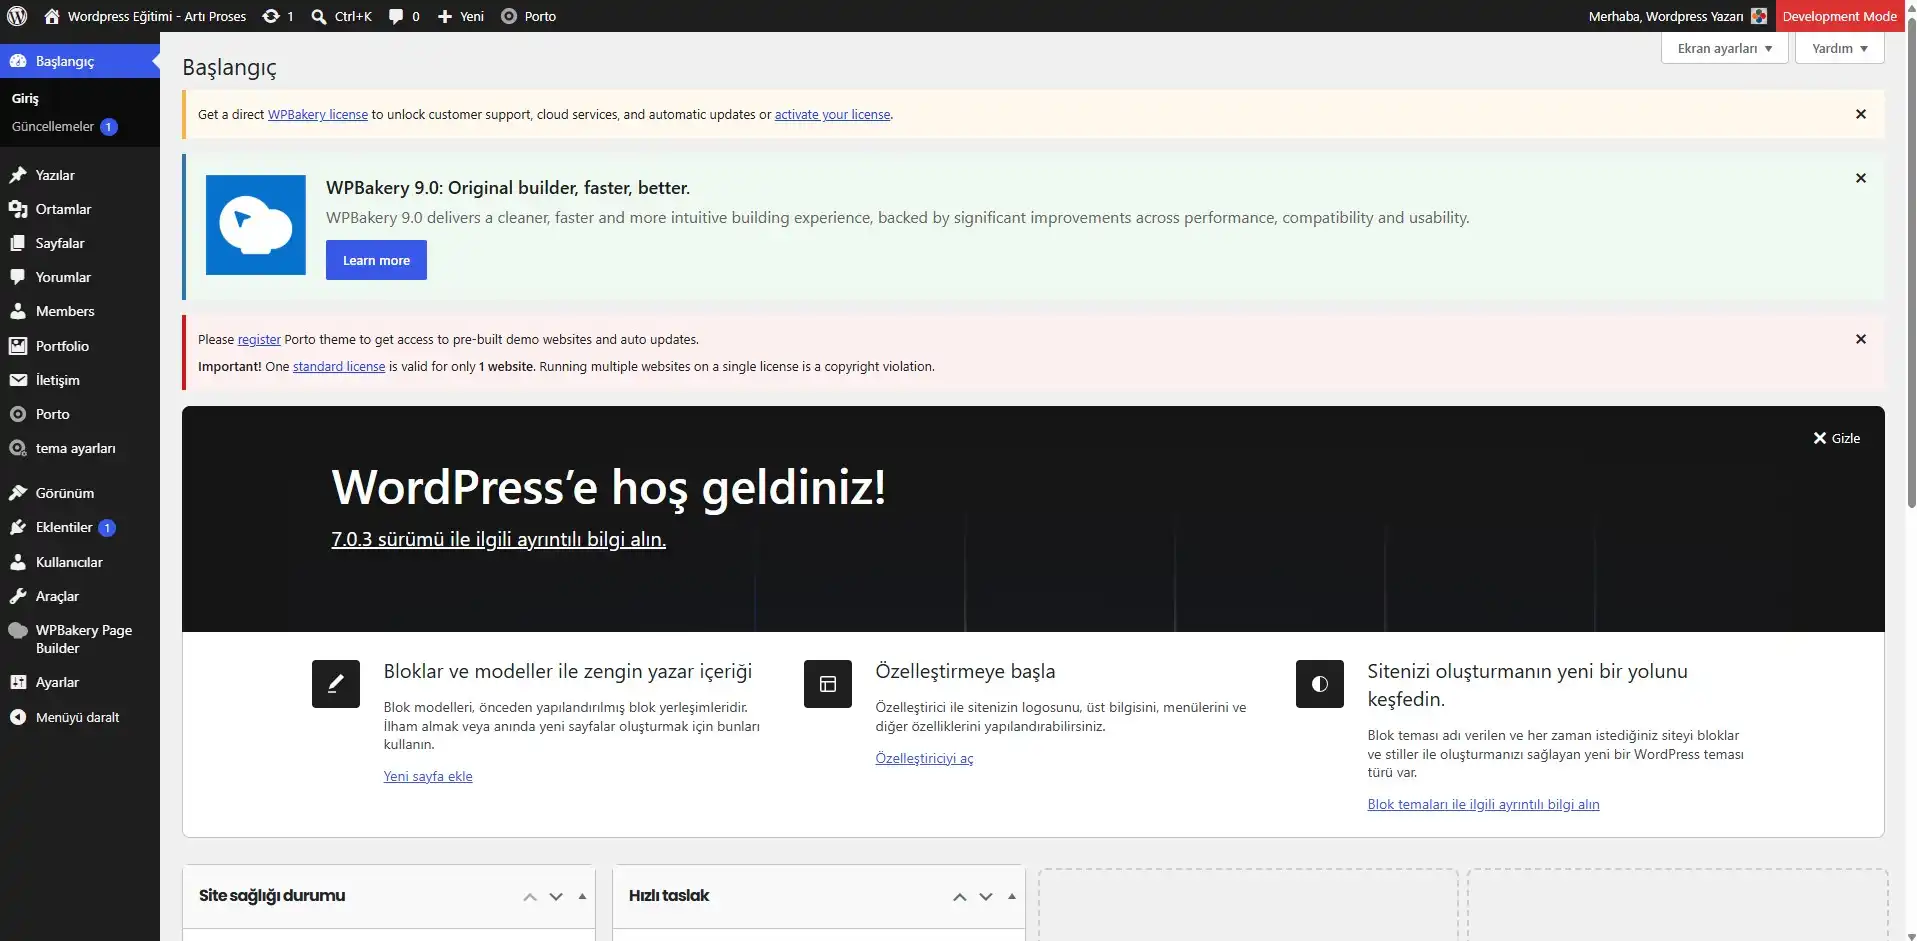Open Kullanıcılar users menu
The image size is (1917, 941).
80,562
